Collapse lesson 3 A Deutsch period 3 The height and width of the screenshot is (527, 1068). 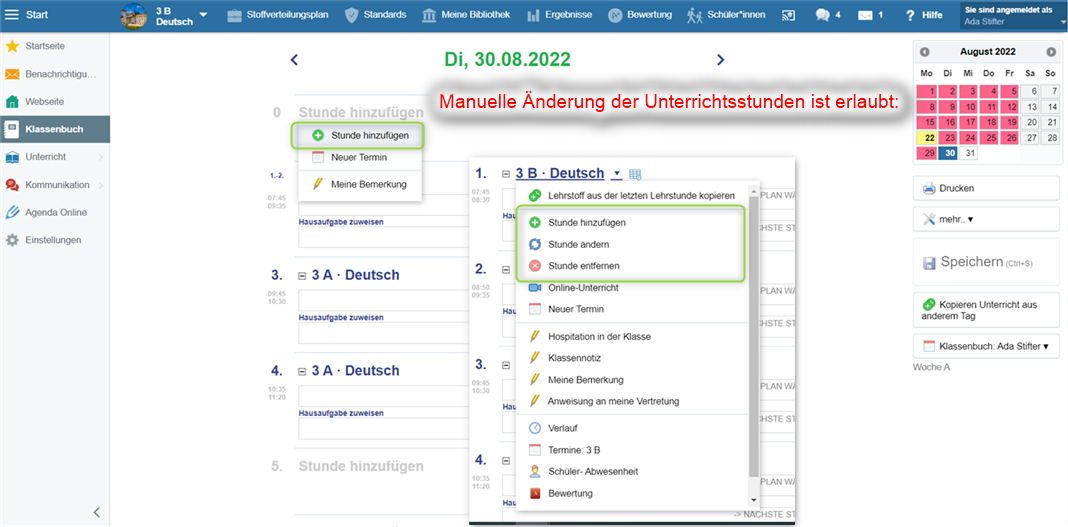coord(303,275)
